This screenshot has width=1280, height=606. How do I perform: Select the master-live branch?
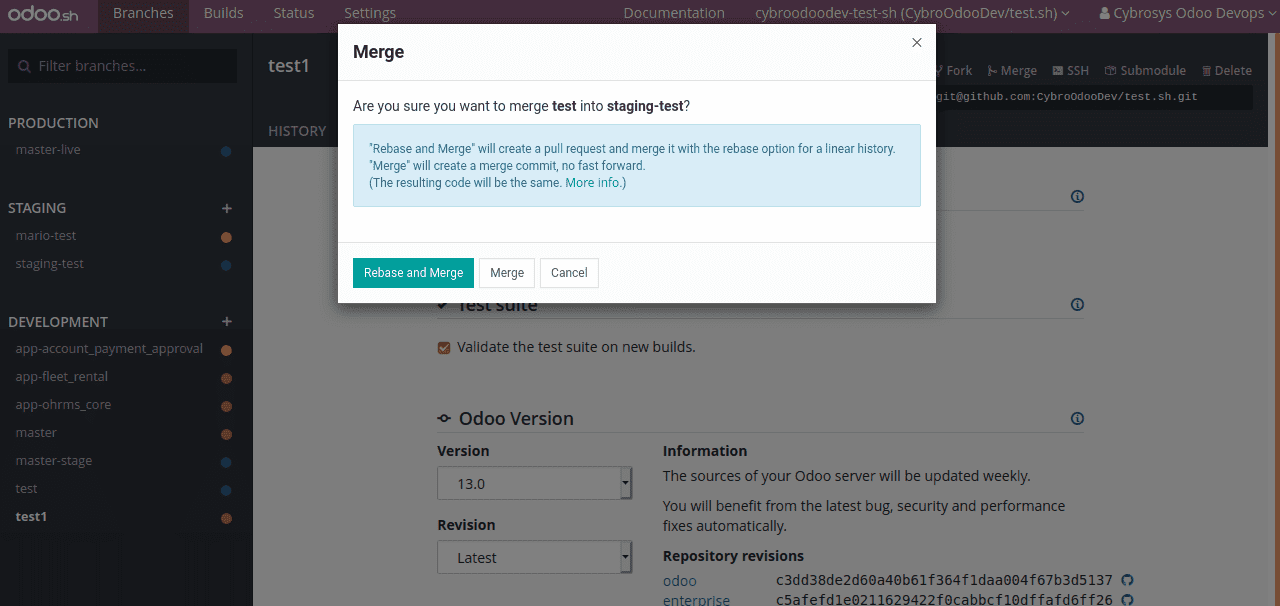pos(48,150)
